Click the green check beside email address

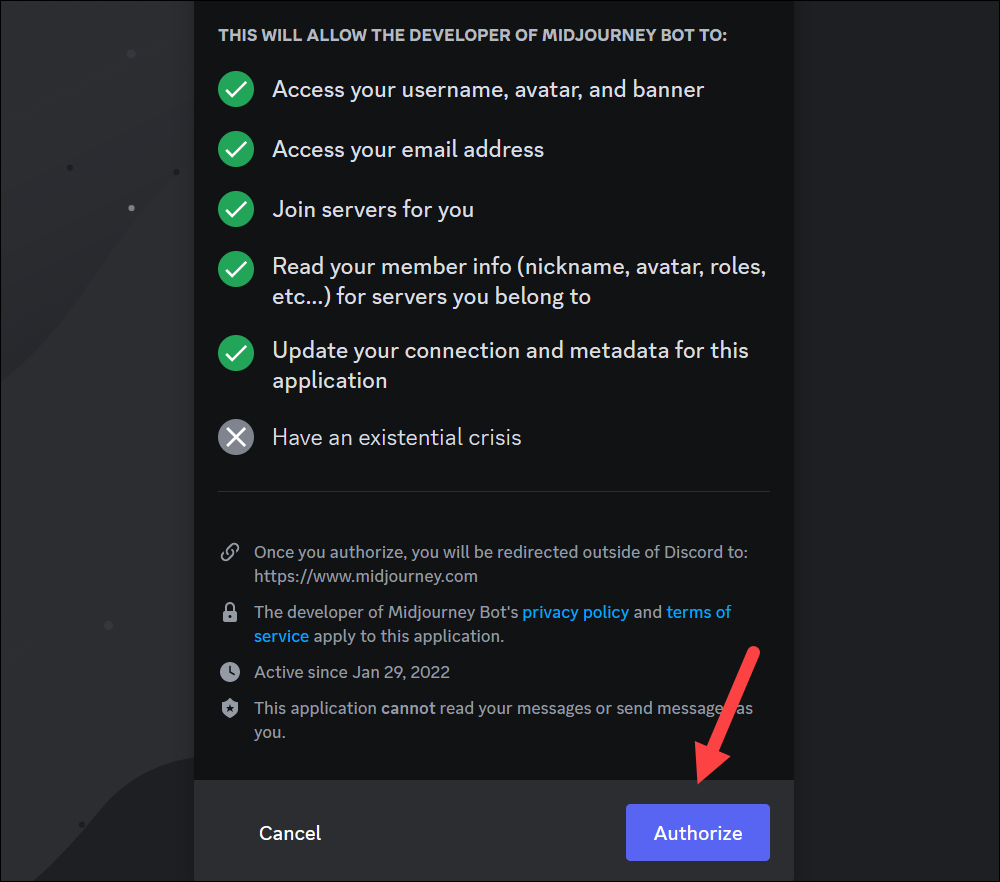236,149
